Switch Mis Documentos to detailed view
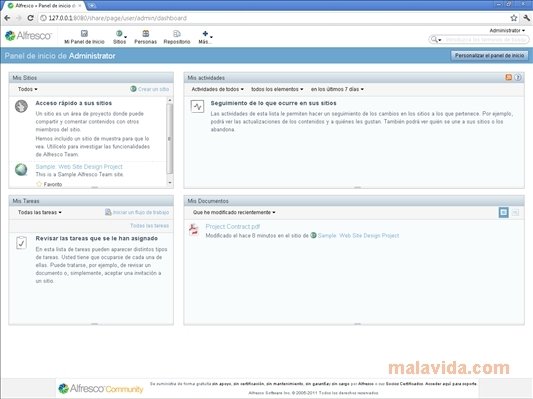 click(515, 212)
